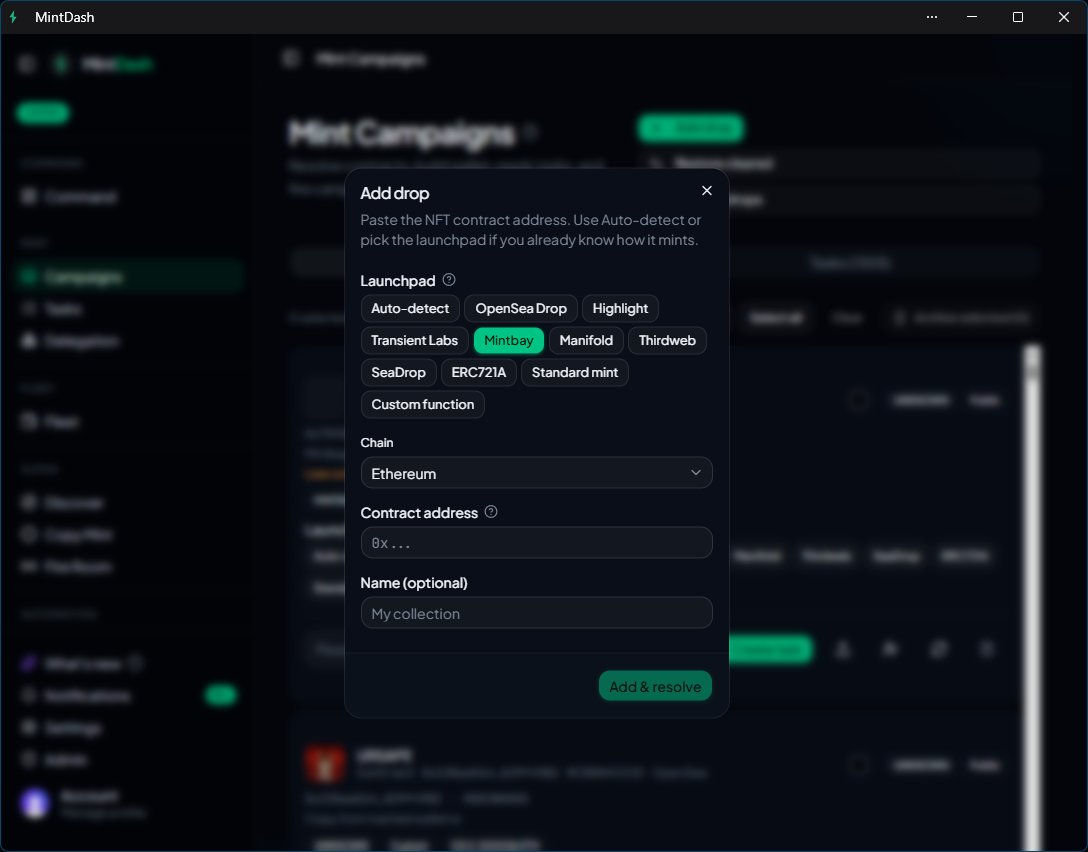Choose the Thirdweb launchpad chip

(667, 341)
